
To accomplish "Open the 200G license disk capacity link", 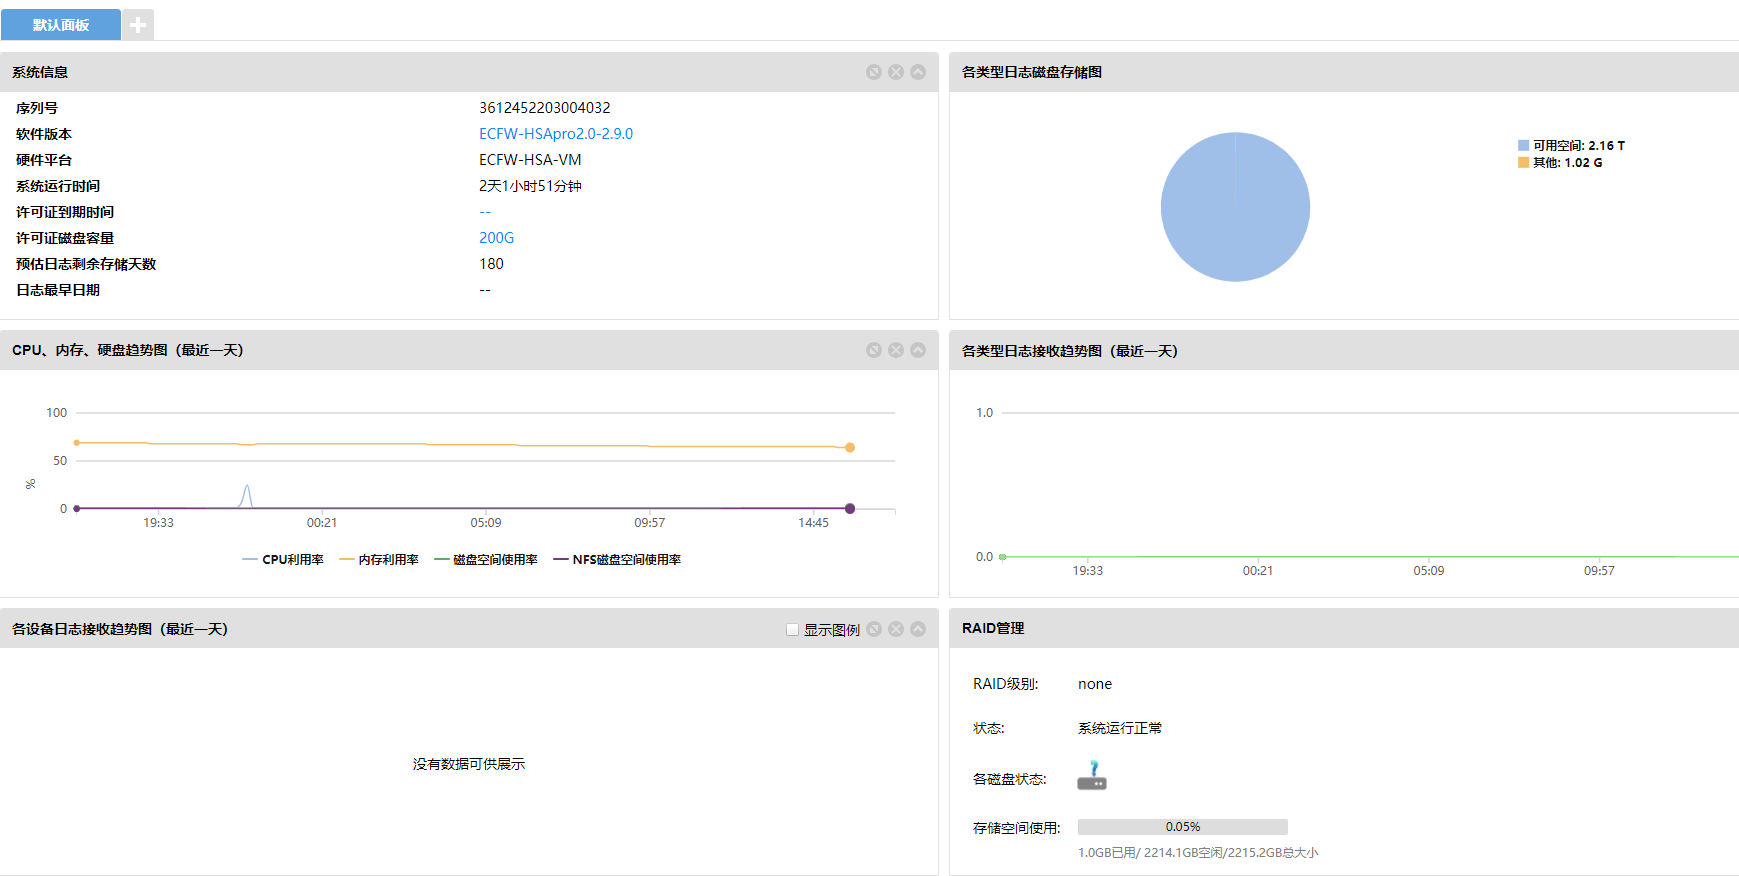I will pyautogui.click(x=496, y=238).
